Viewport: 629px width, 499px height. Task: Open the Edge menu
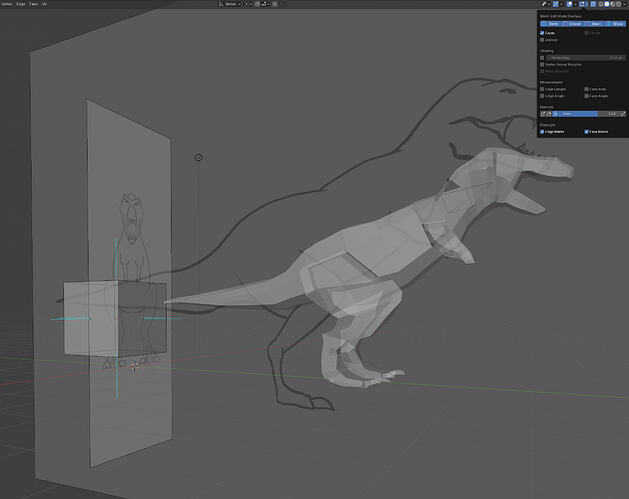point(21,4)
